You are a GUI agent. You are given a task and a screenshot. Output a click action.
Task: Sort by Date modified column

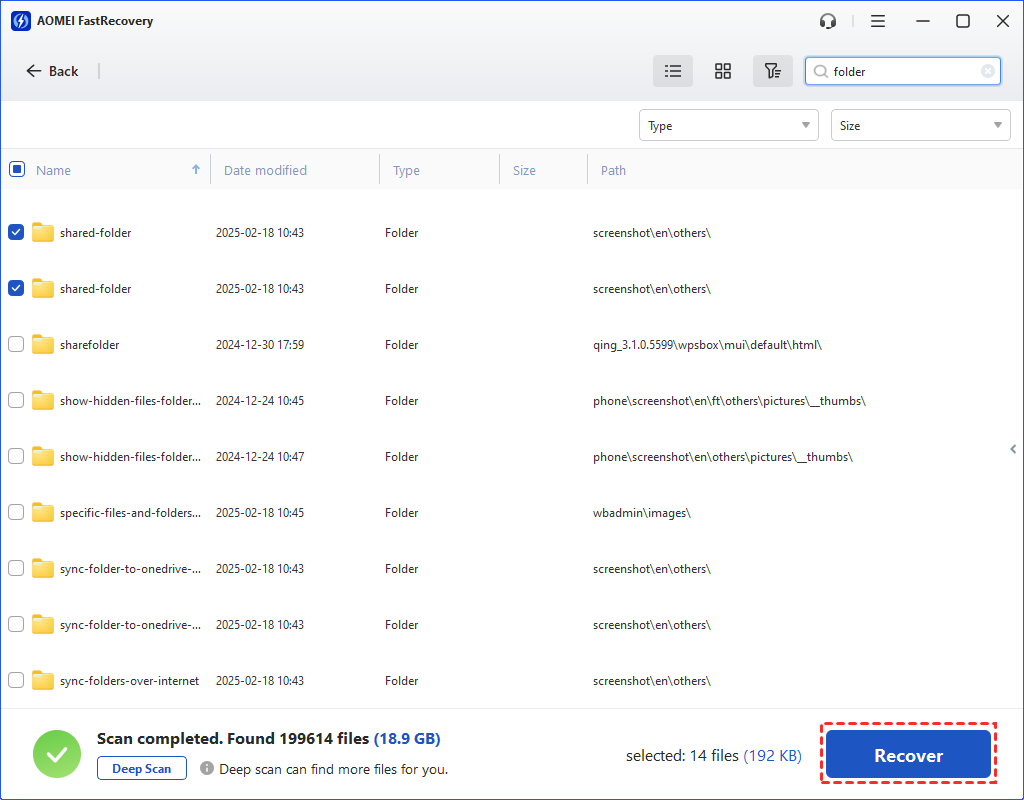[265, 170]
